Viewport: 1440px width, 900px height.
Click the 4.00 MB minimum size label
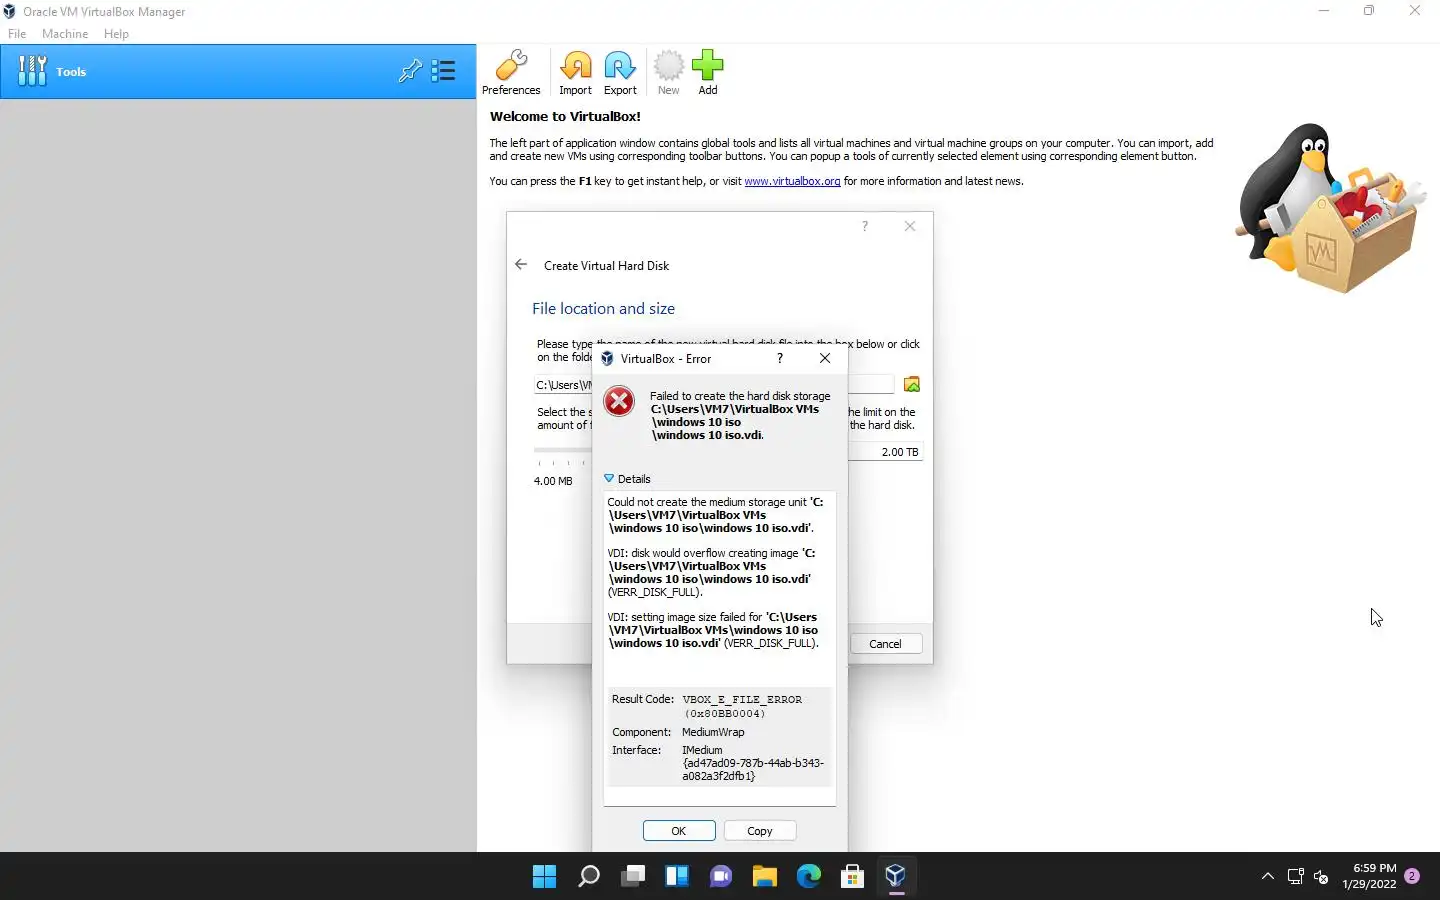tap(553, 481)
